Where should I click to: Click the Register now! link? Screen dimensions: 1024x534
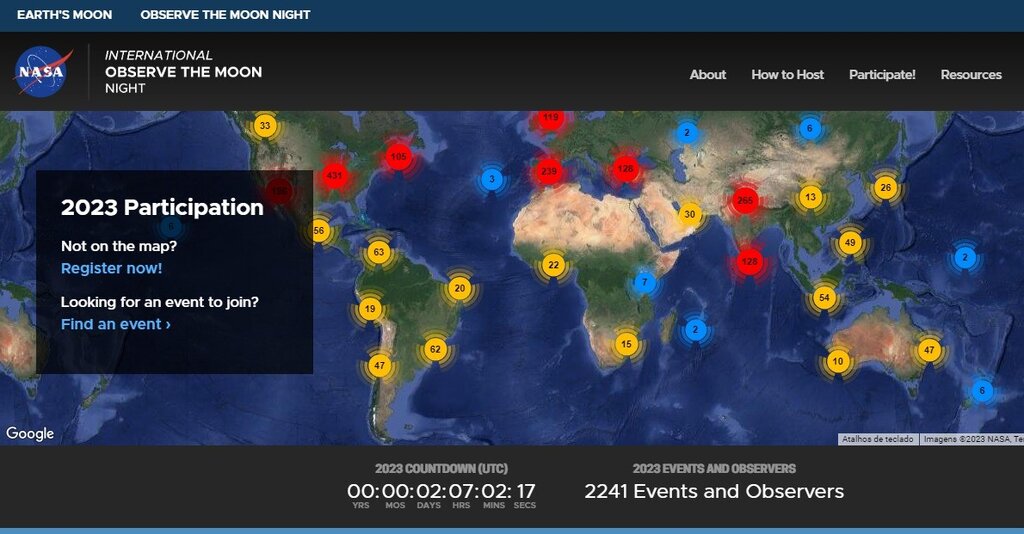(111, 268)
